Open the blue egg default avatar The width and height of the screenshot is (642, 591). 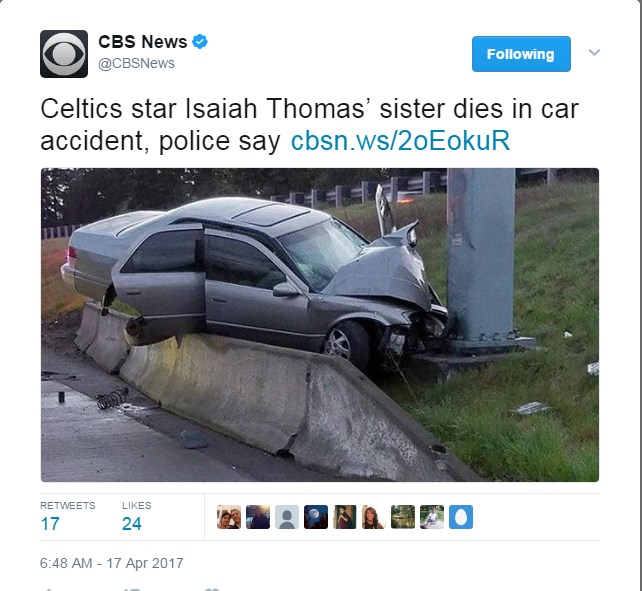pos(461,517)
